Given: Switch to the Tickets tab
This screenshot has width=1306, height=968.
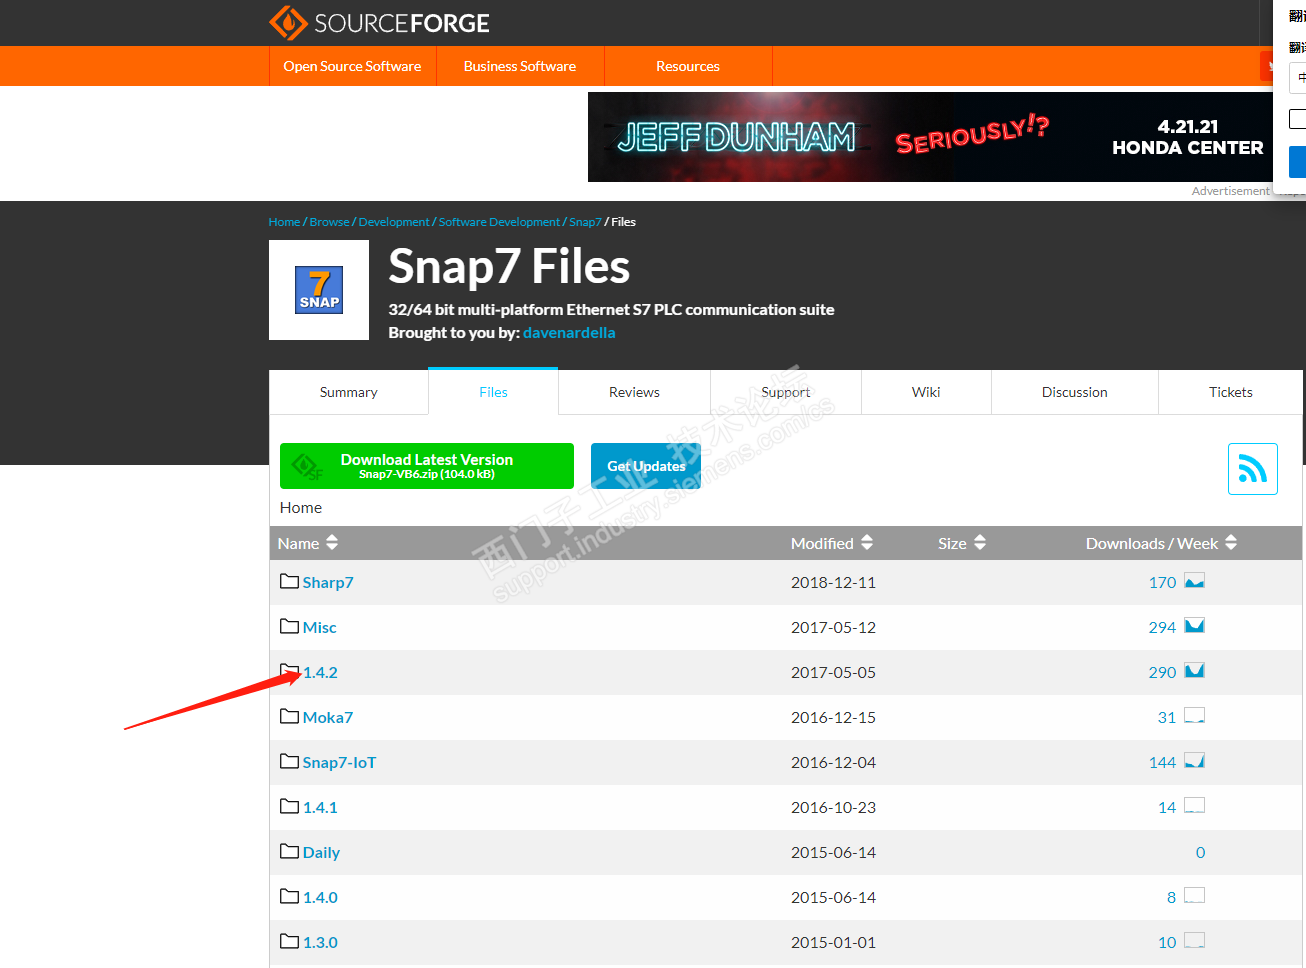Looking at the screenshot, I should (1231, 392).
